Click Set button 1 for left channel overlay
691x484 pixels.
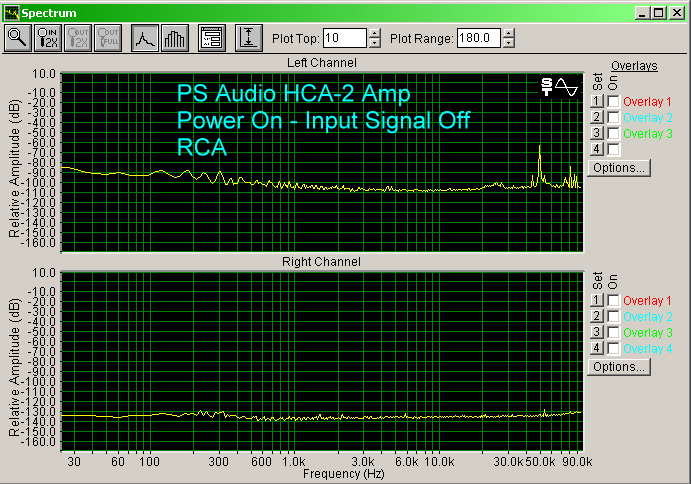[595, 102]
